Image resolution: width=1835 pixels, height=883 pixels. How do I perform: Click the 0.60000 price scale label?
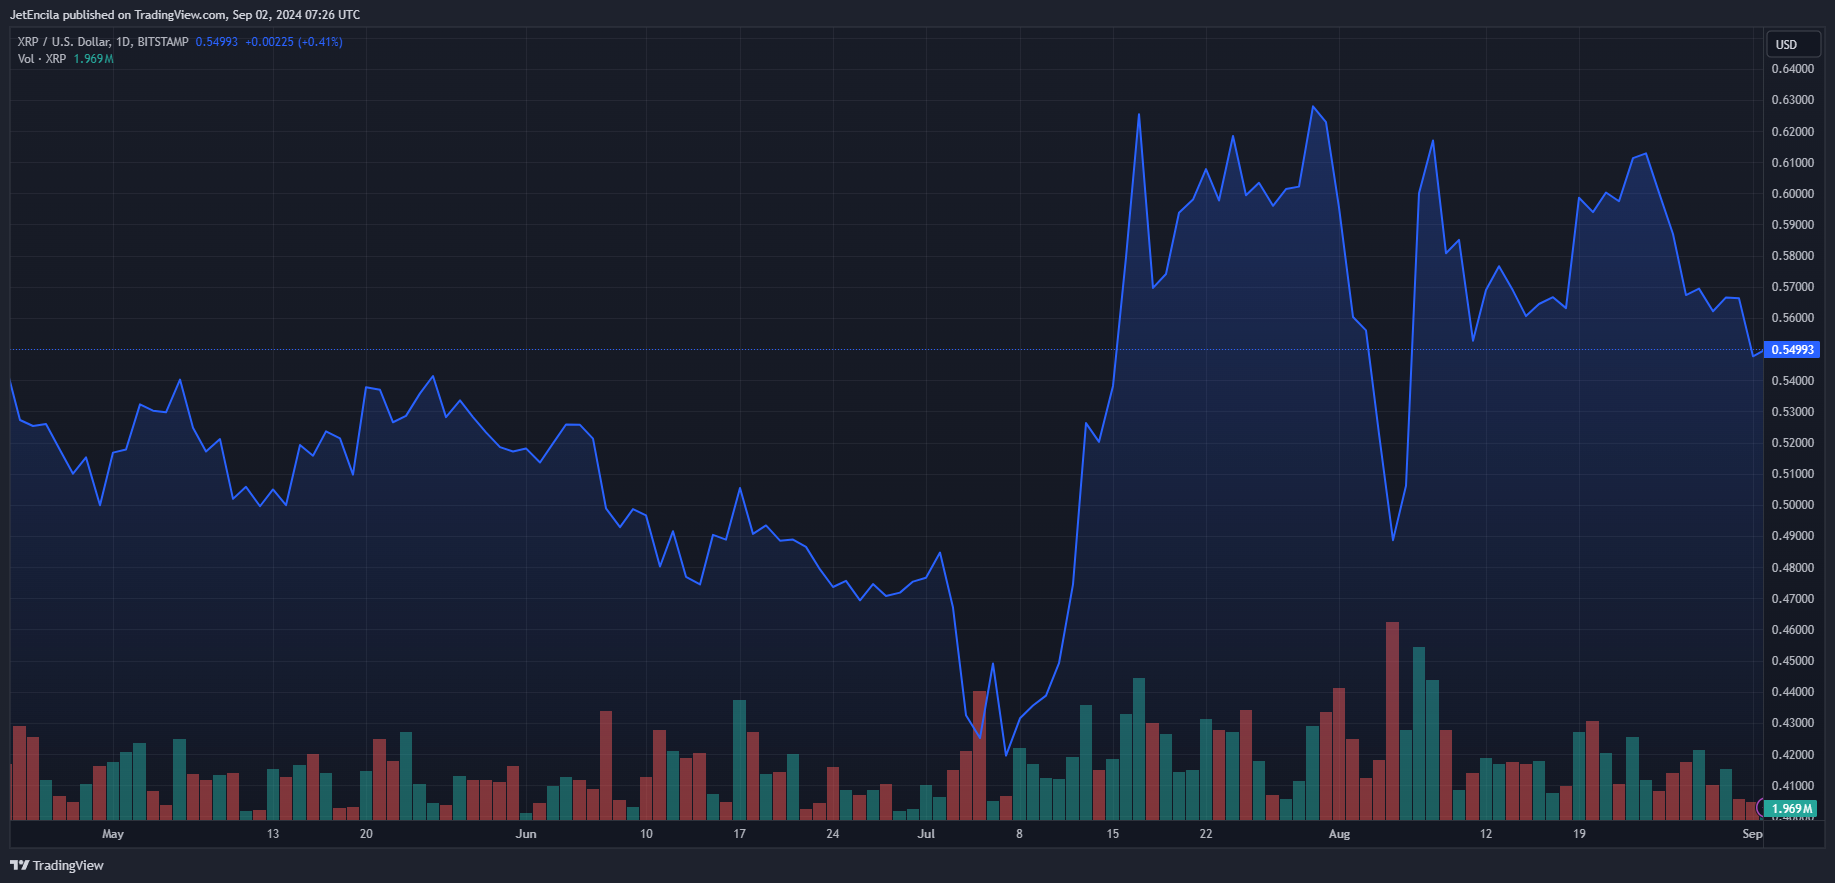pyautogui.click(x=1792, y=194)
